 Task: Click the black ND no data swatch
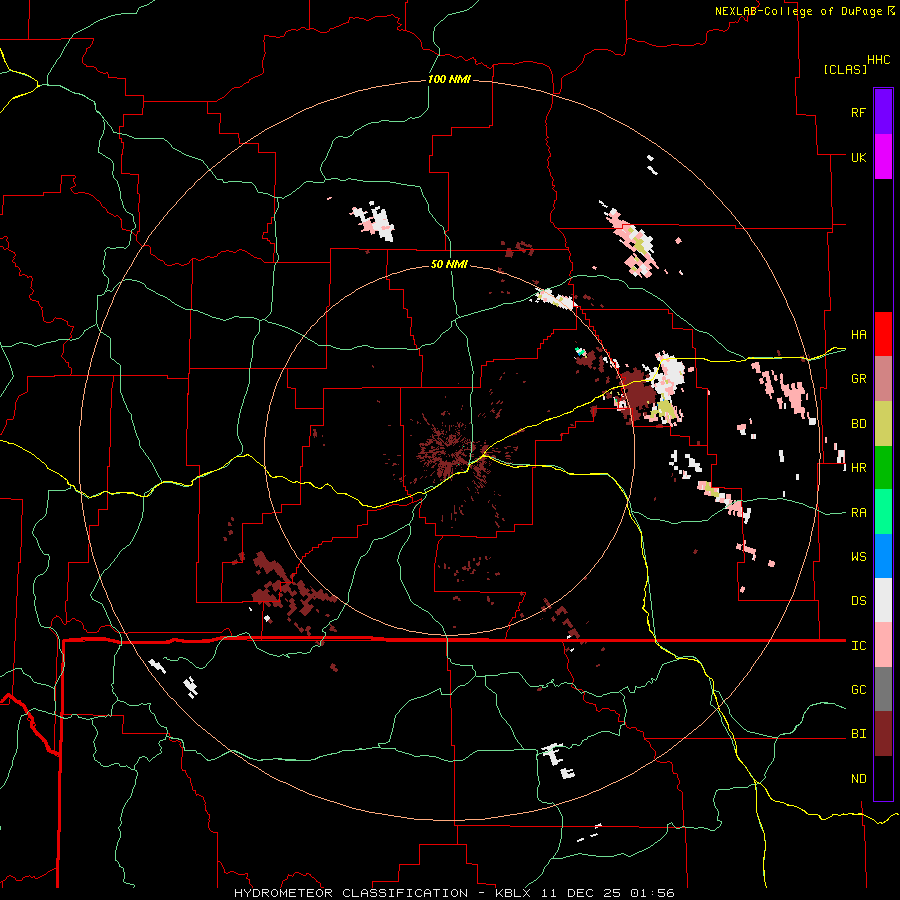[883, 778]
